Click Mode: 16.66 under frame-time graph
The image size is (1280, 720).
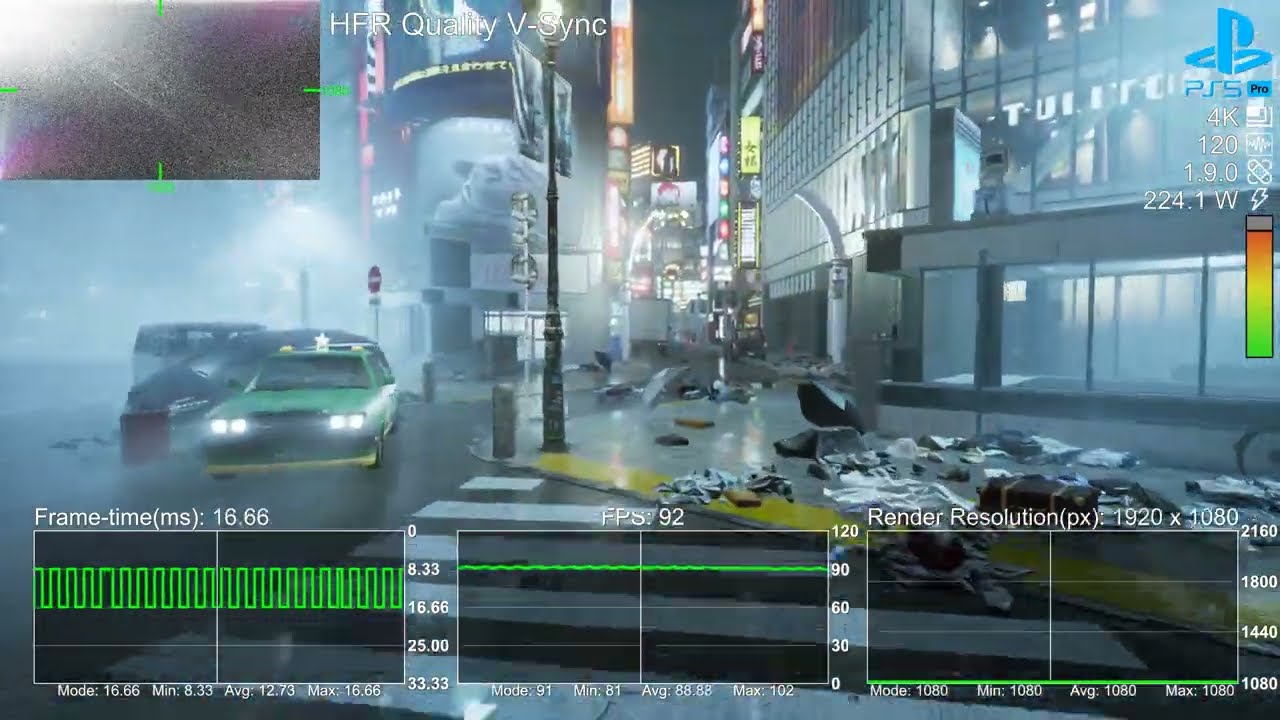pos(98,691)
